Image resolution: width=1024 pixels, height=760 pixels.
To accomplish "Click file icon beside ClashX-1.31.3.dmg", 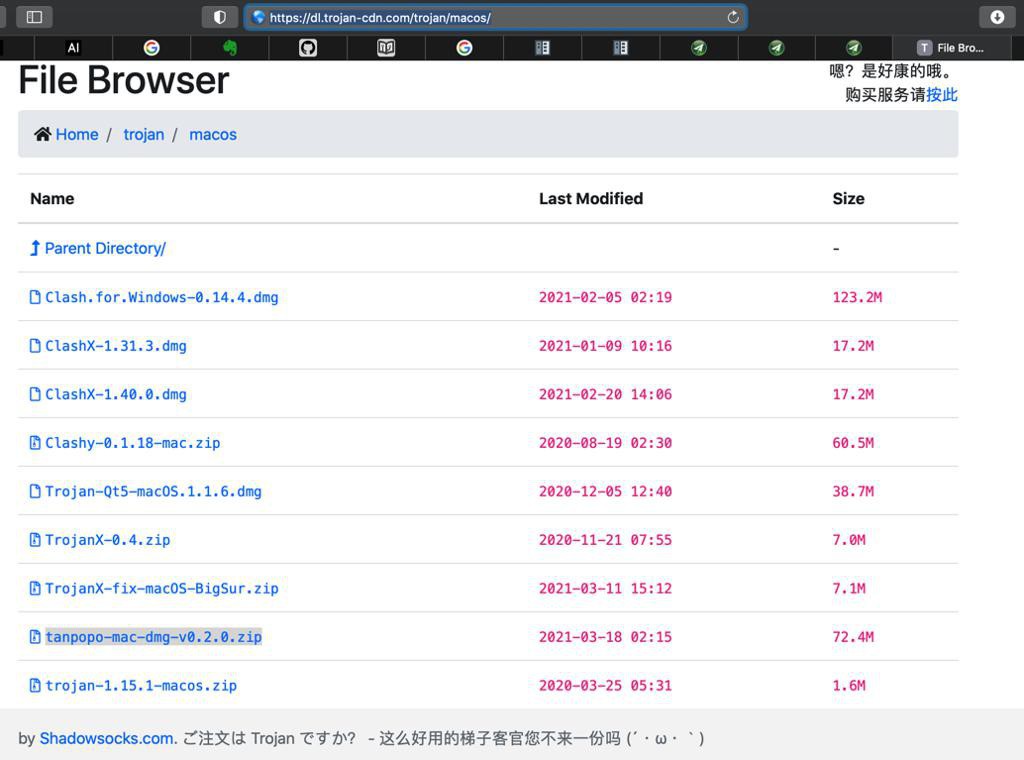I will (x=35, y=345).
